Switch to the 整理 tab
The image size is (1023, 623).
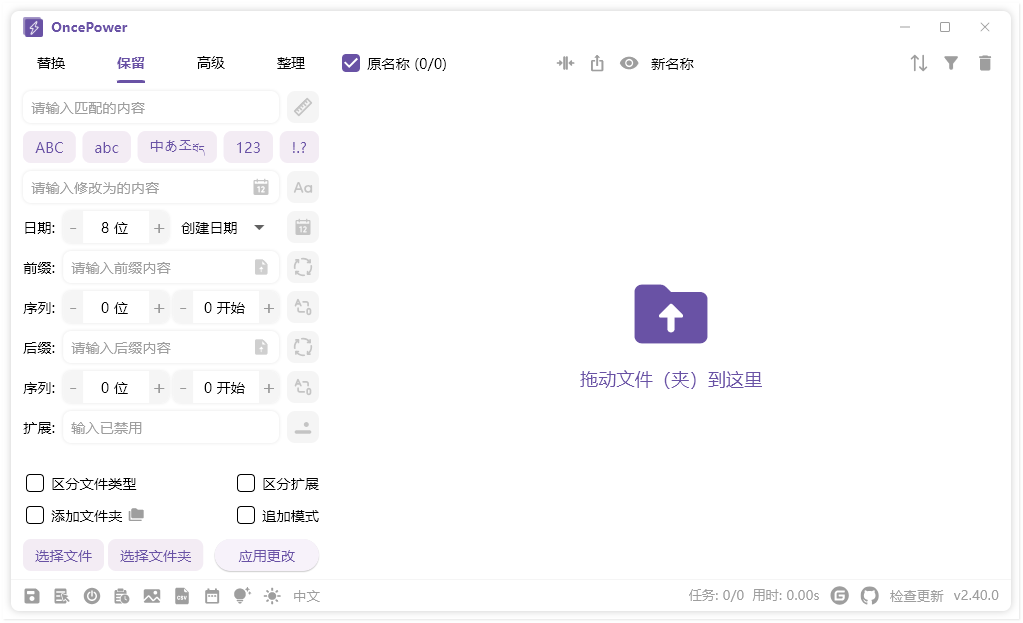click(291, 62)
